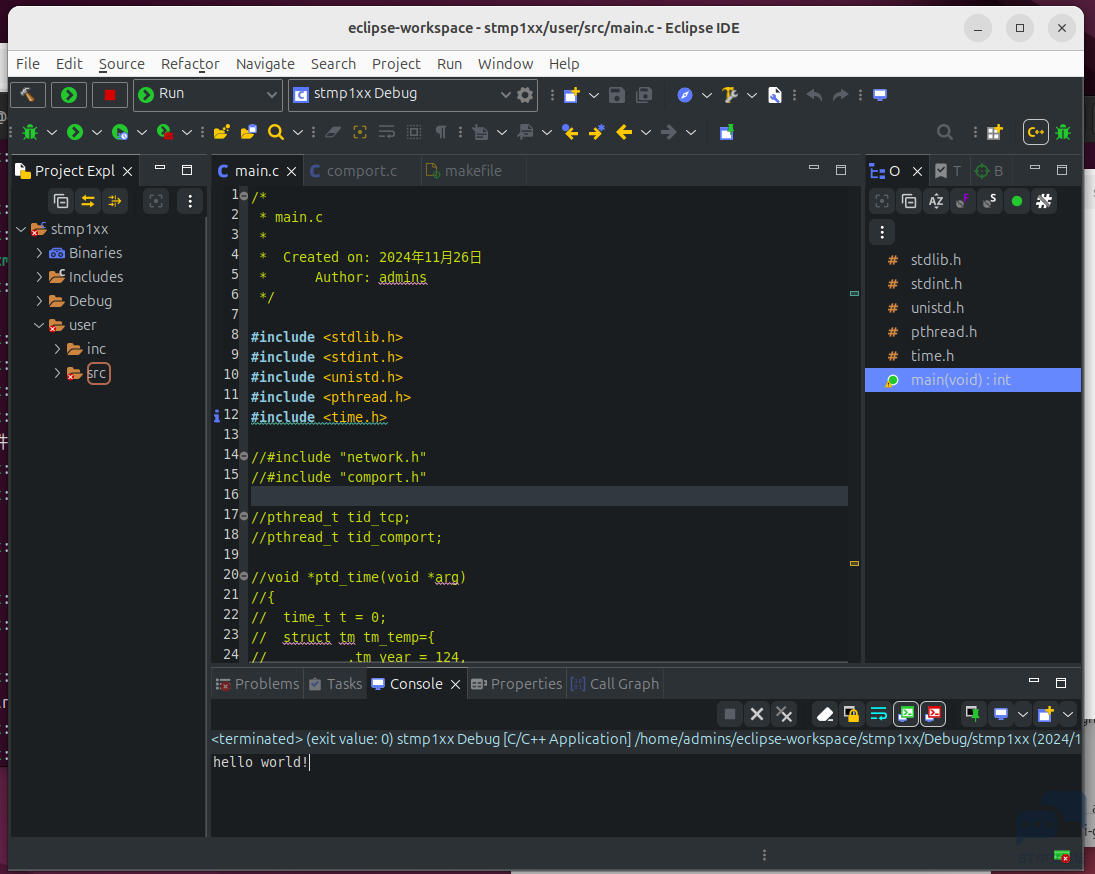
Task: Click Remove Launch X icon in console
Action: coord(757,714)
